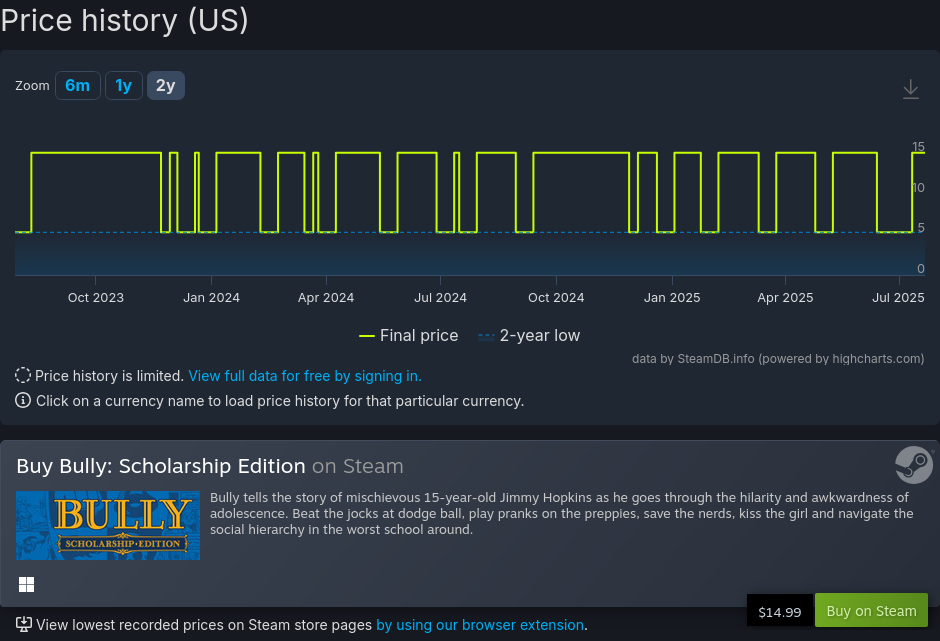Viewport: 940px width, 641px height.
Task: Click the Steam logo icon
Action: 914,465
